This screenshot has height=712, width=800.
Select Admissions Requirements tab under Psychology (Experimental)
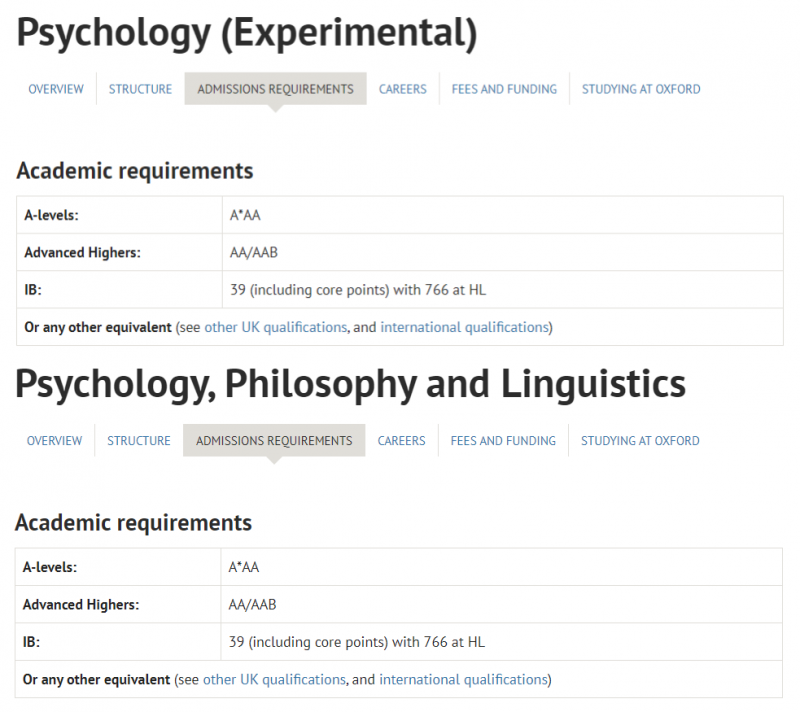pos(276,89)
